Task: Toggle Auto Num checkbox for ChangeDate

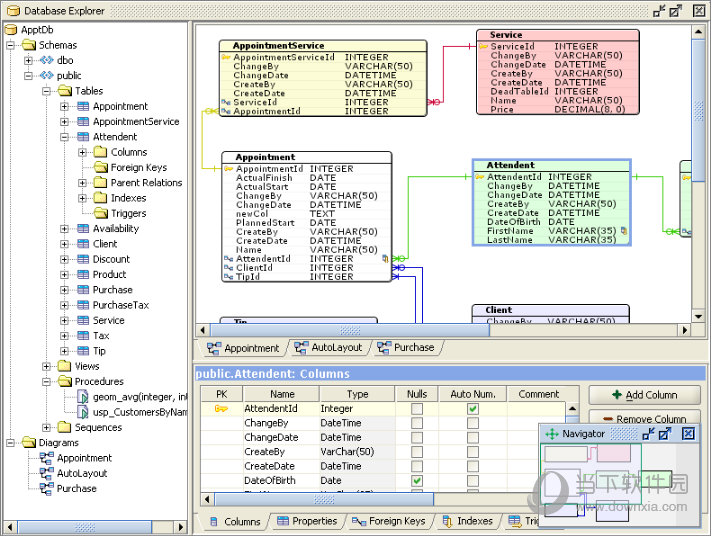Action: click(473, 438)
